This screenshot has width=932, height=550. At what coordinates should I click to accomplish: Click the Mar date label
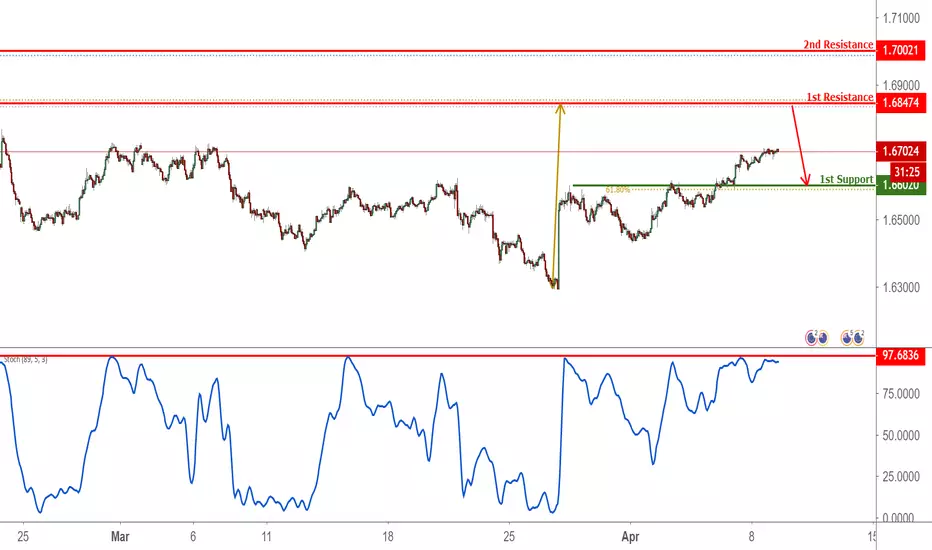(120, 536)
